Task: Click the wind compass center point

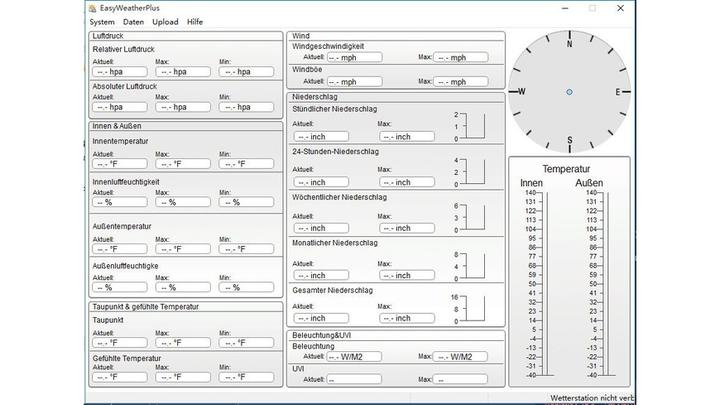Action: tap(569, 92)
